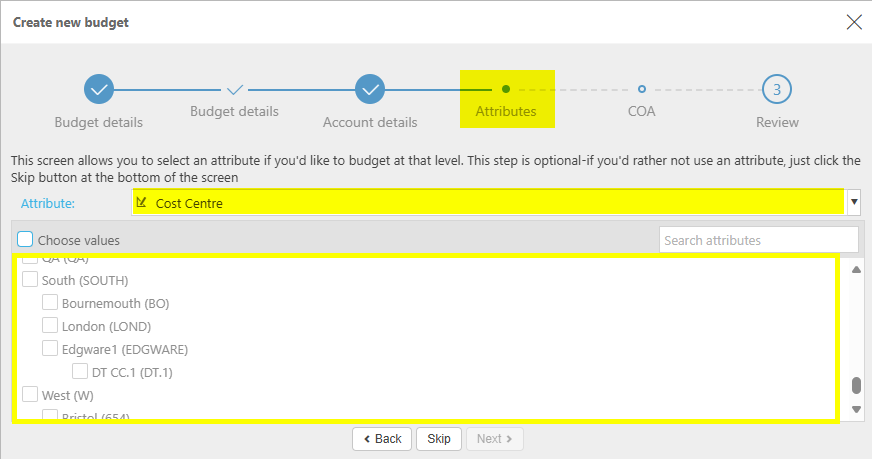Close the Create new budget dialog
Screen dimensions: 872x459
(x=853, y=22)
